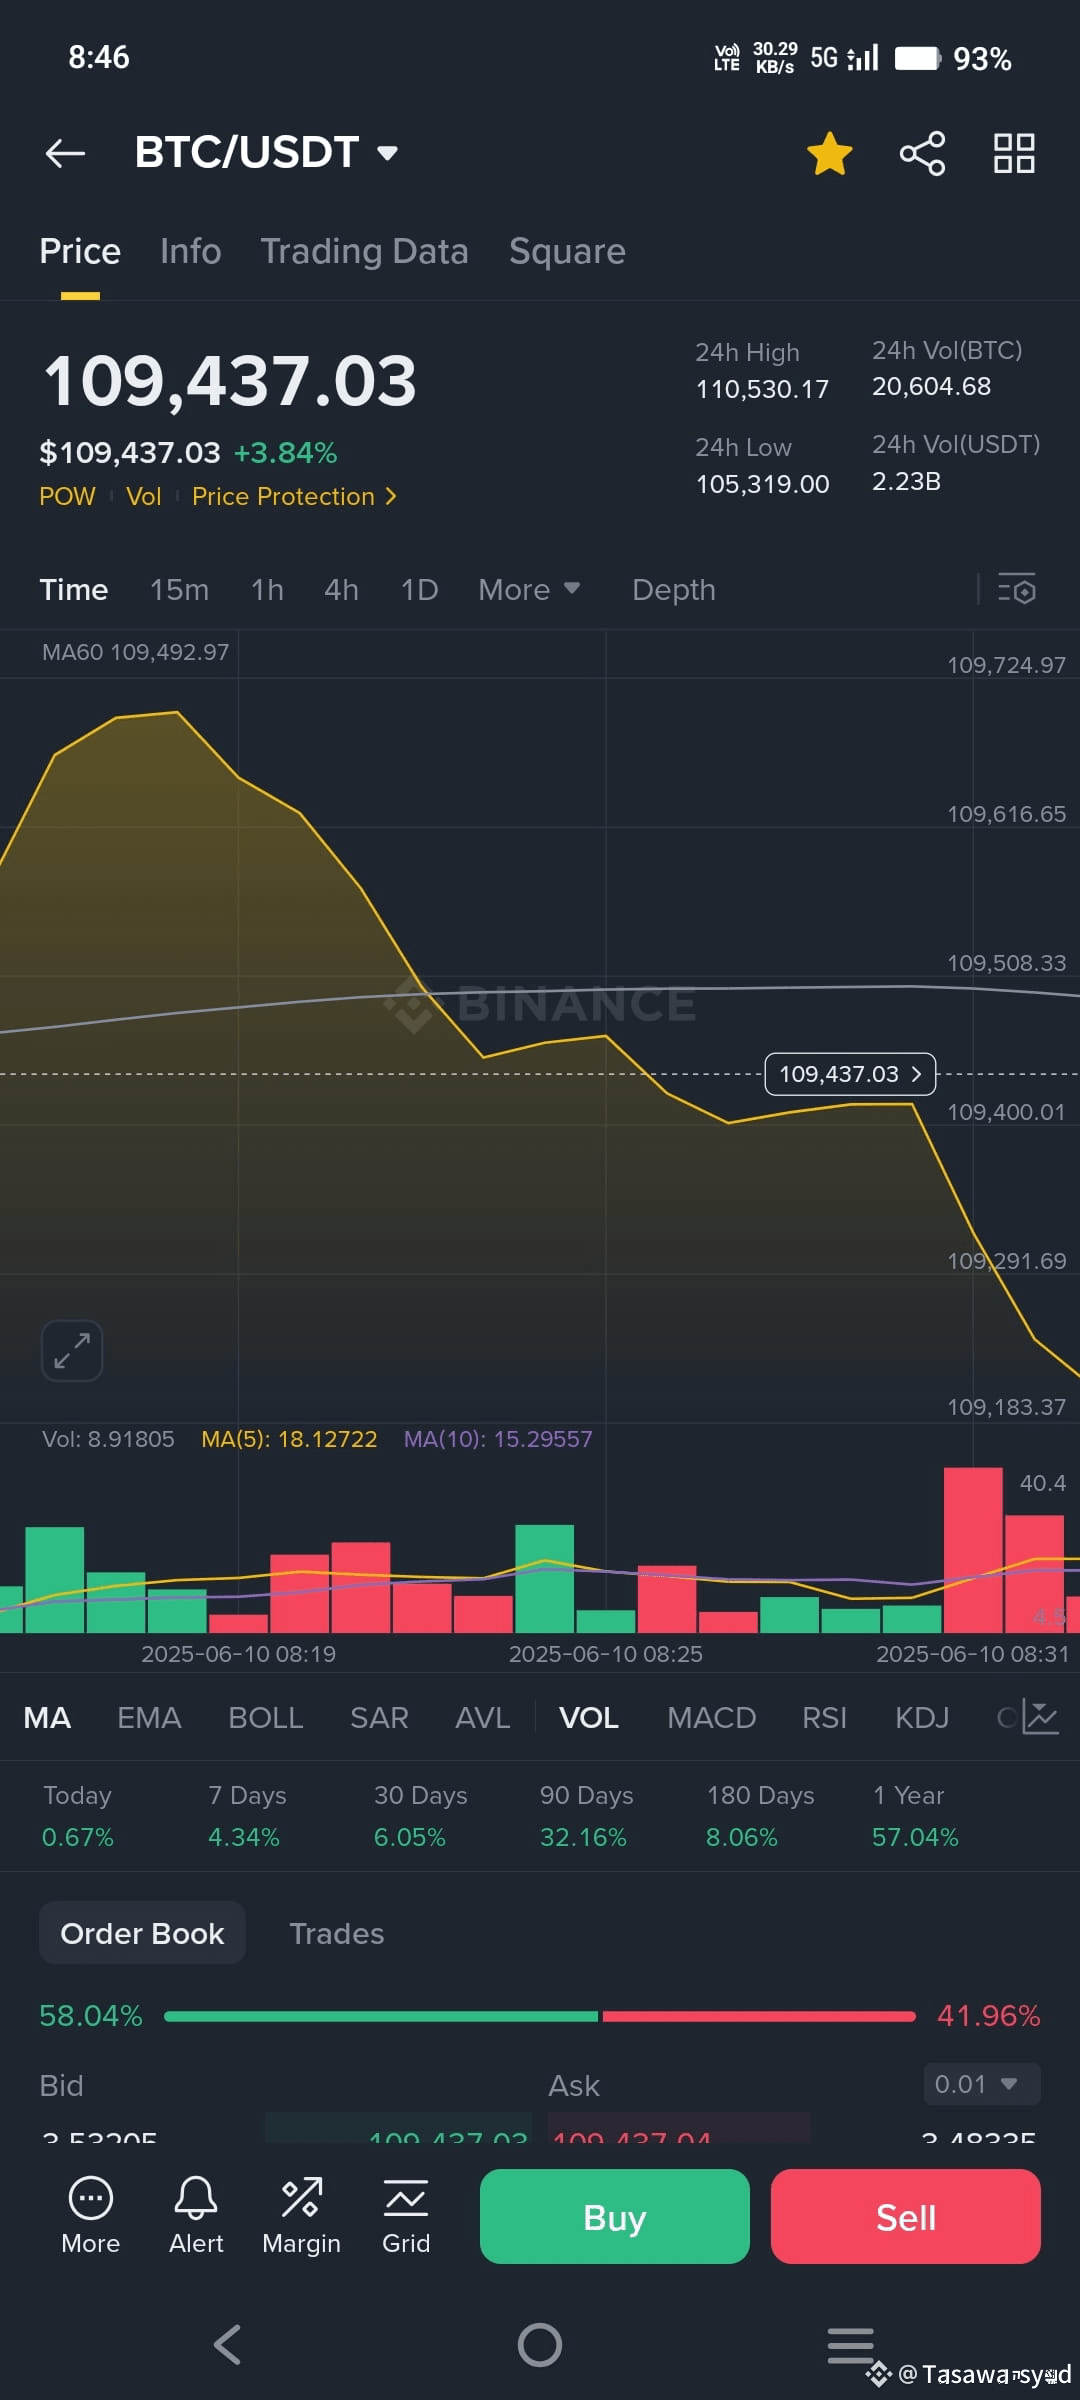
Task: Toggle the MA indicator
Action: click(x=47, y=1718)
